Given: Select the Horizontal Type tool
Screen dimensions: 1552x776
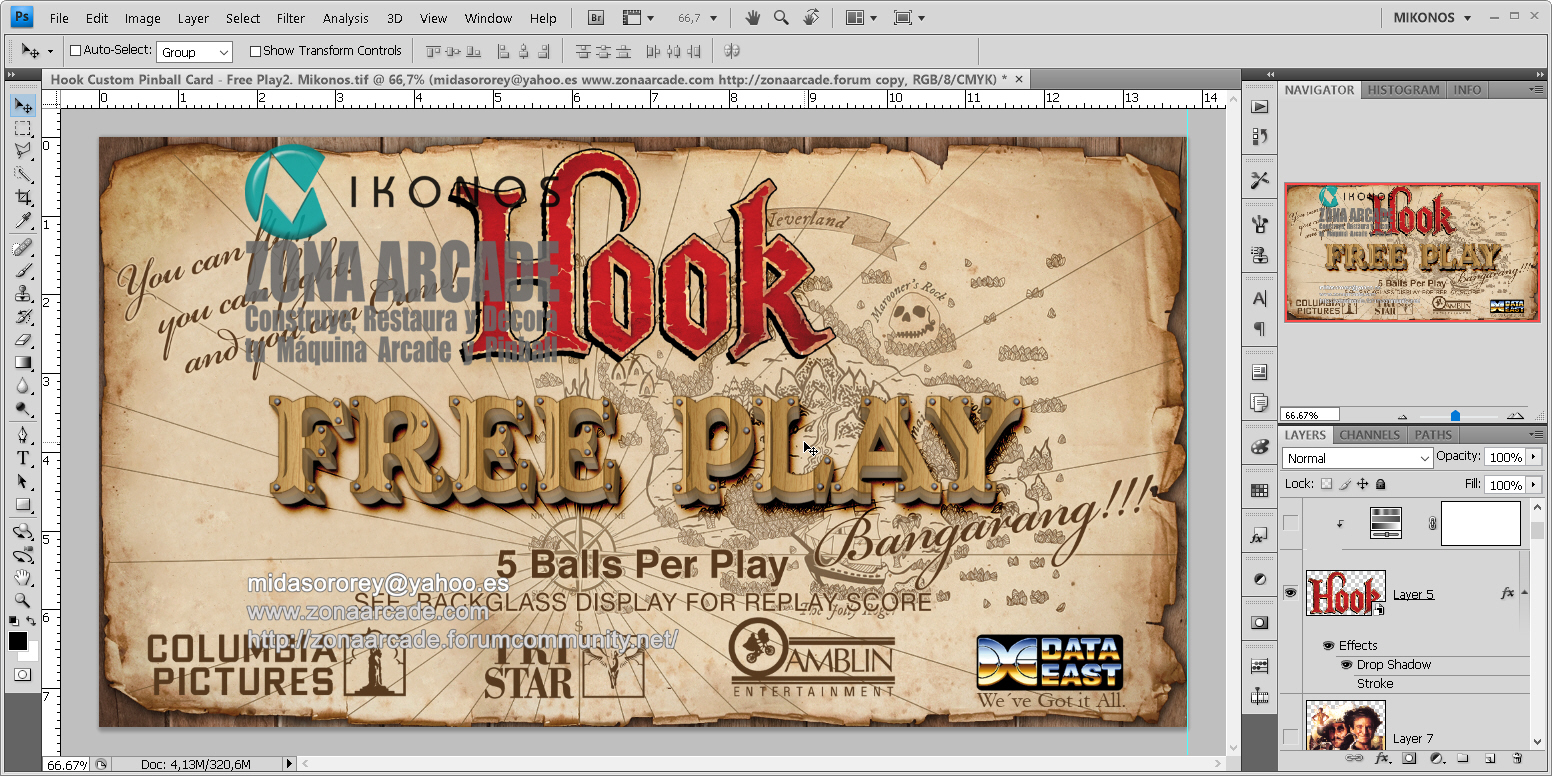Looking at the screenshot, I should pos(22,459).
